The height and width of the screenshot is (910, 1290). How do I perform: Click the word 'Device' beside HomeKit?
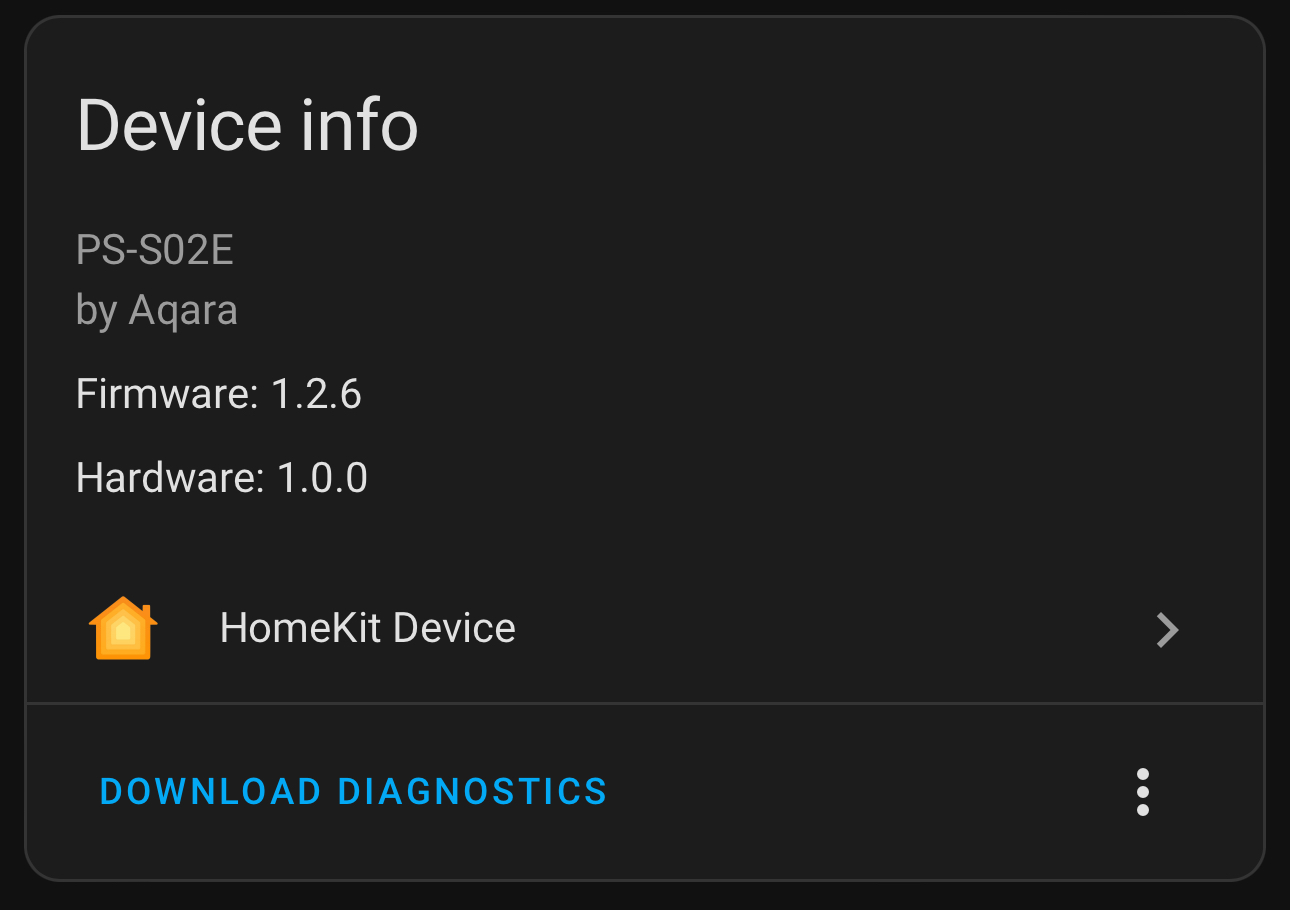point(455,628)
